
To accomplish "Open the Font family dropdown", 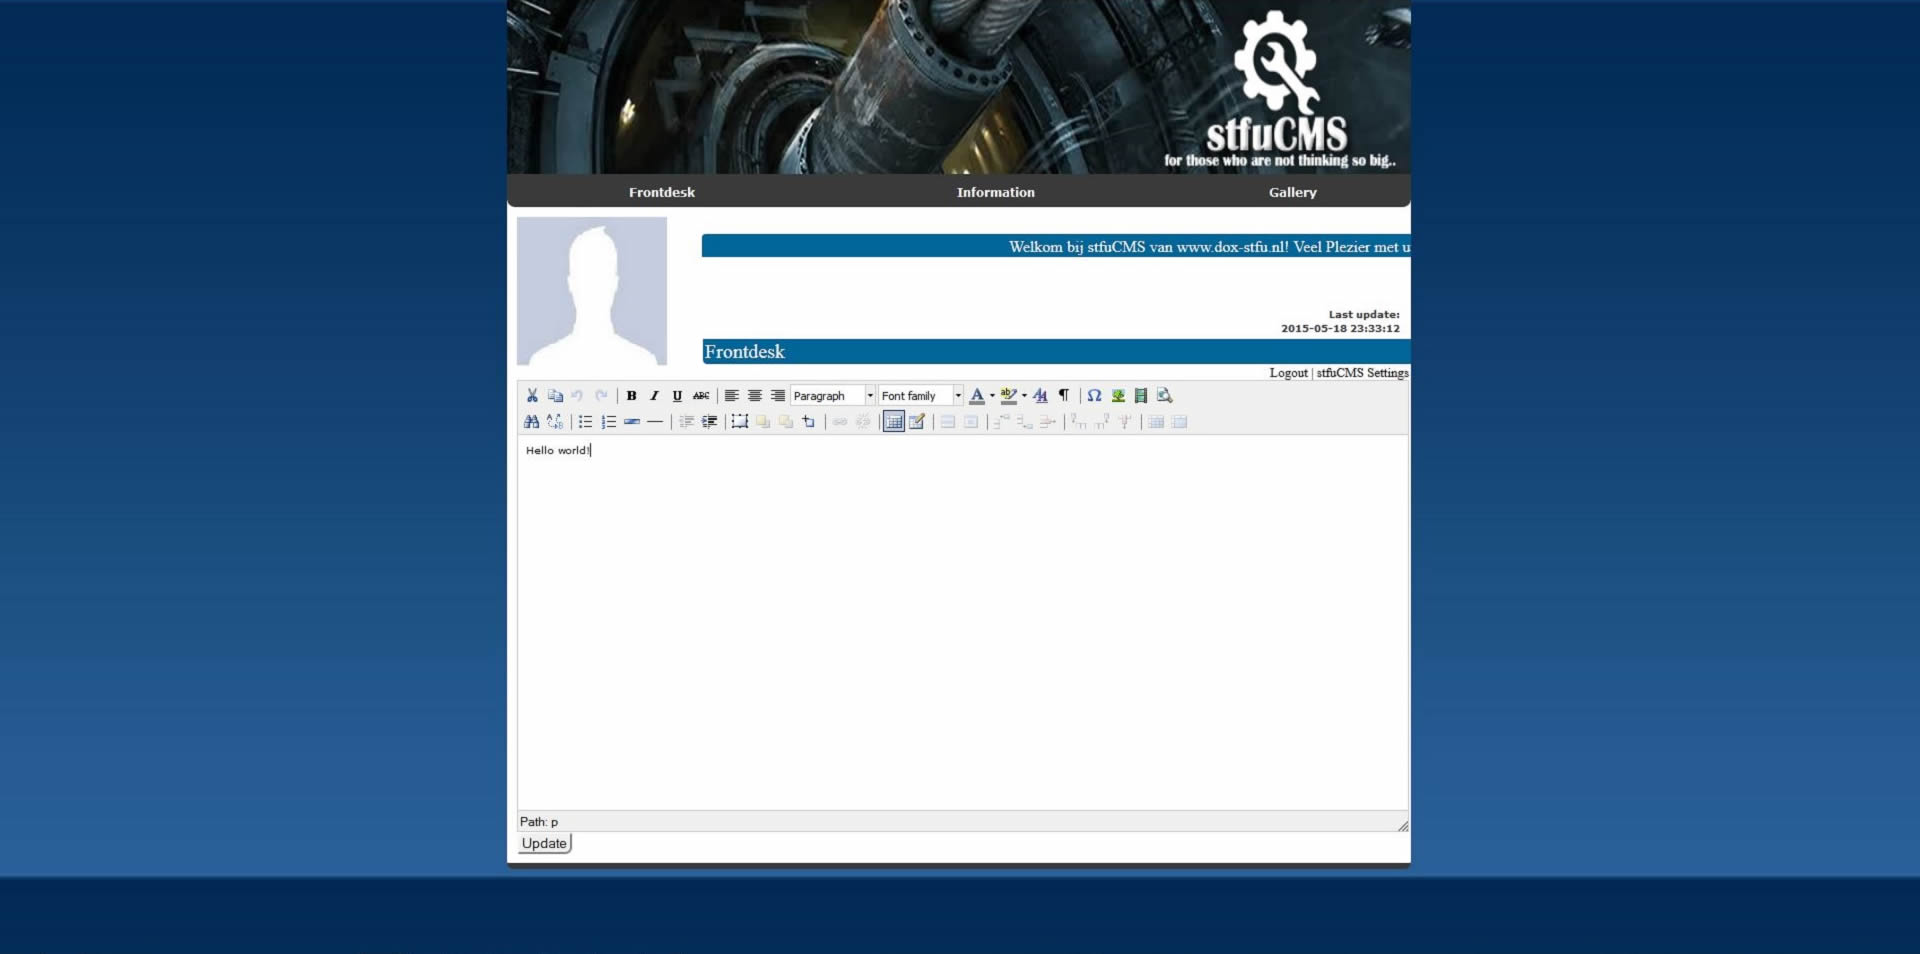I will point(921,396).
